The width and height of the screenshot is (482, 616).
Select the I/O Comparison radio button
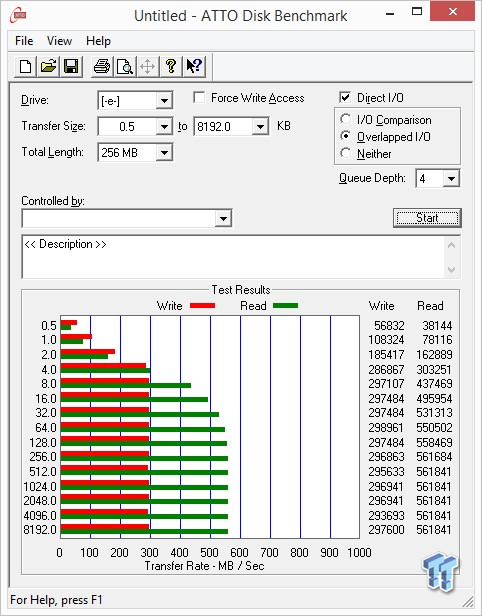tap(346, 119)
